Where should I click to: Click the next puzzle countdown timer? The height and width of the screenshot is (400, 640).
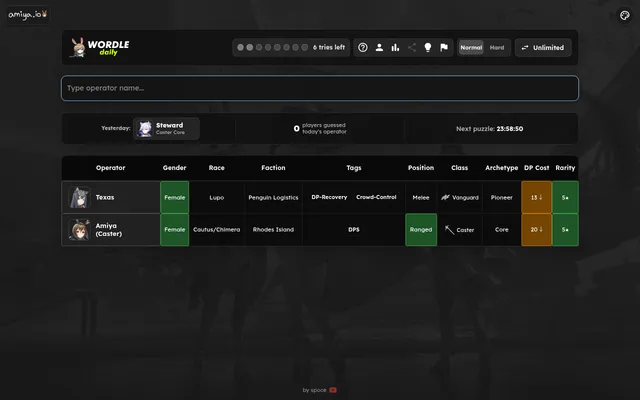click(x=489, y=129)
